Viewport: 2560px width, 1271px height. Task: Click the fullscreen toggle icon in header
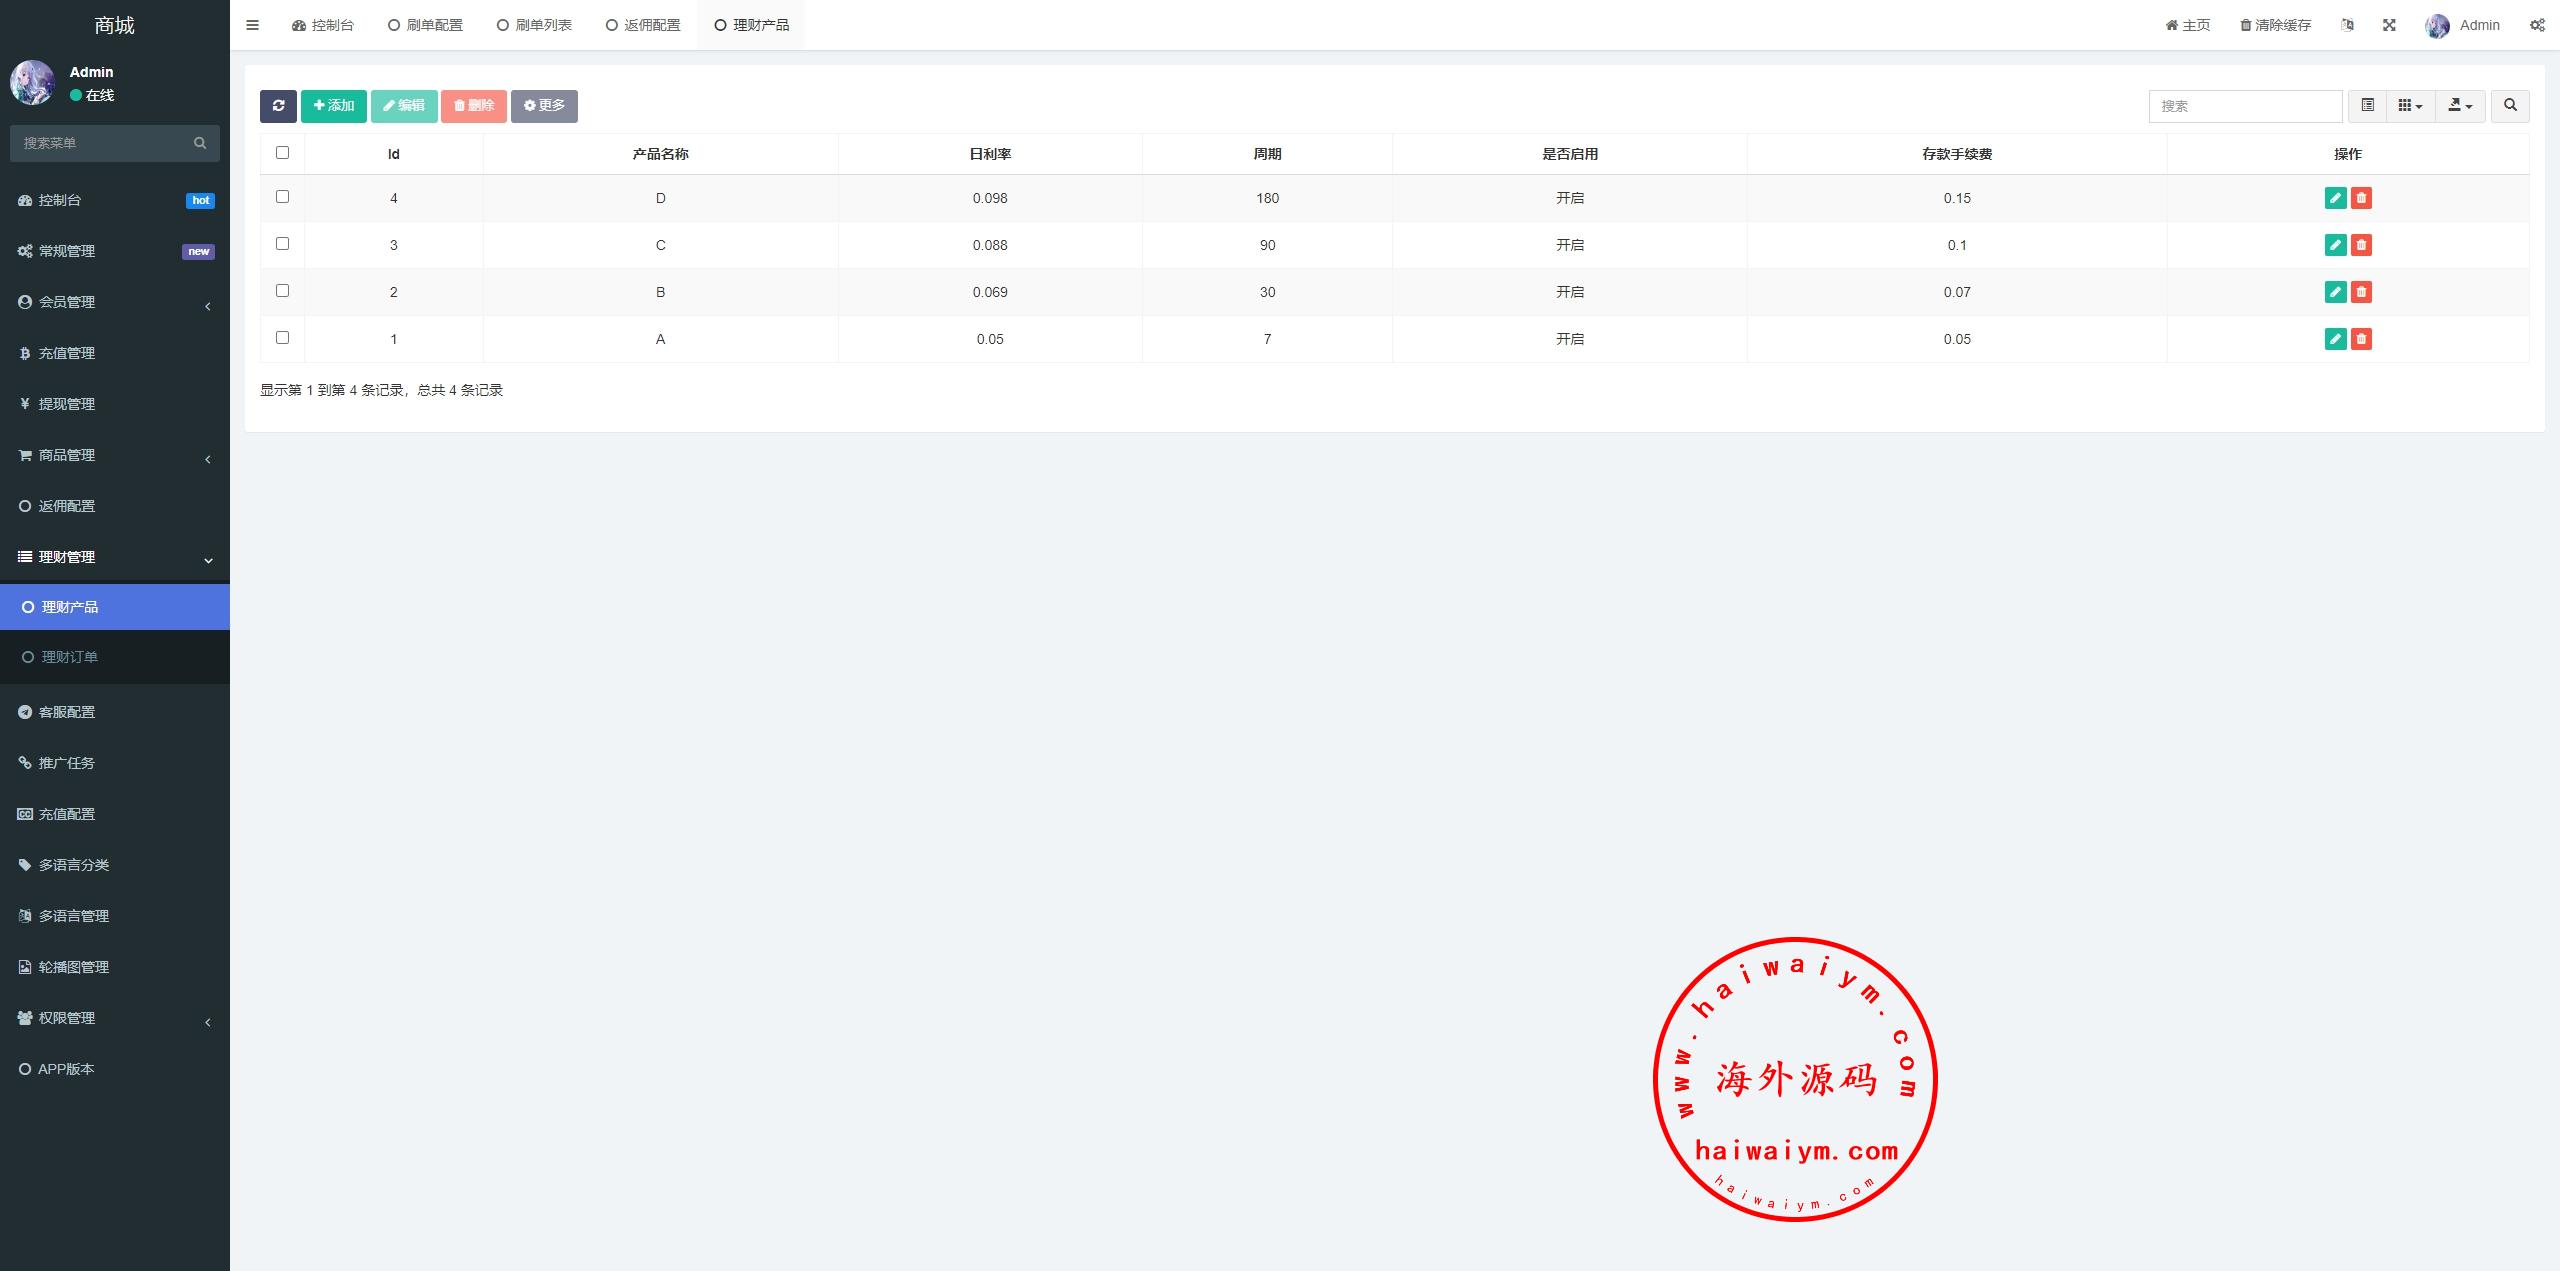(2389, 25)
